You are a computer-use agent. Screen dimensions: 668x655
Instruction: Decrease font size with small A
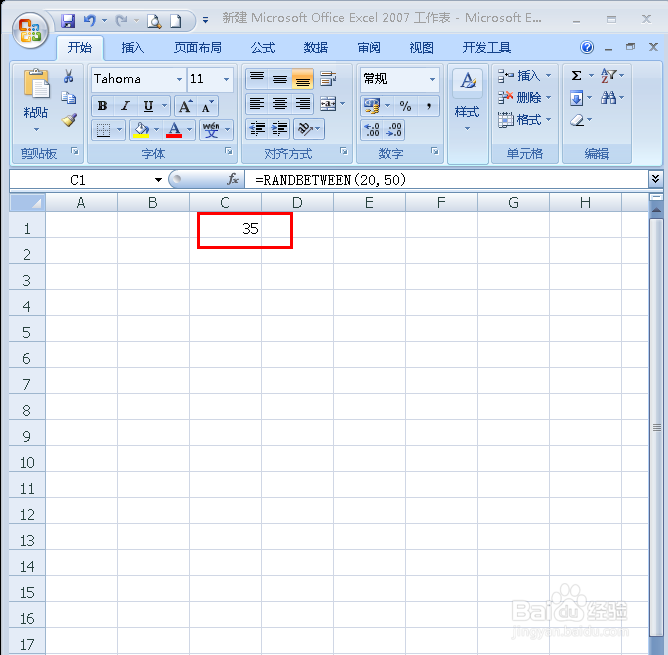click(207, 106)
